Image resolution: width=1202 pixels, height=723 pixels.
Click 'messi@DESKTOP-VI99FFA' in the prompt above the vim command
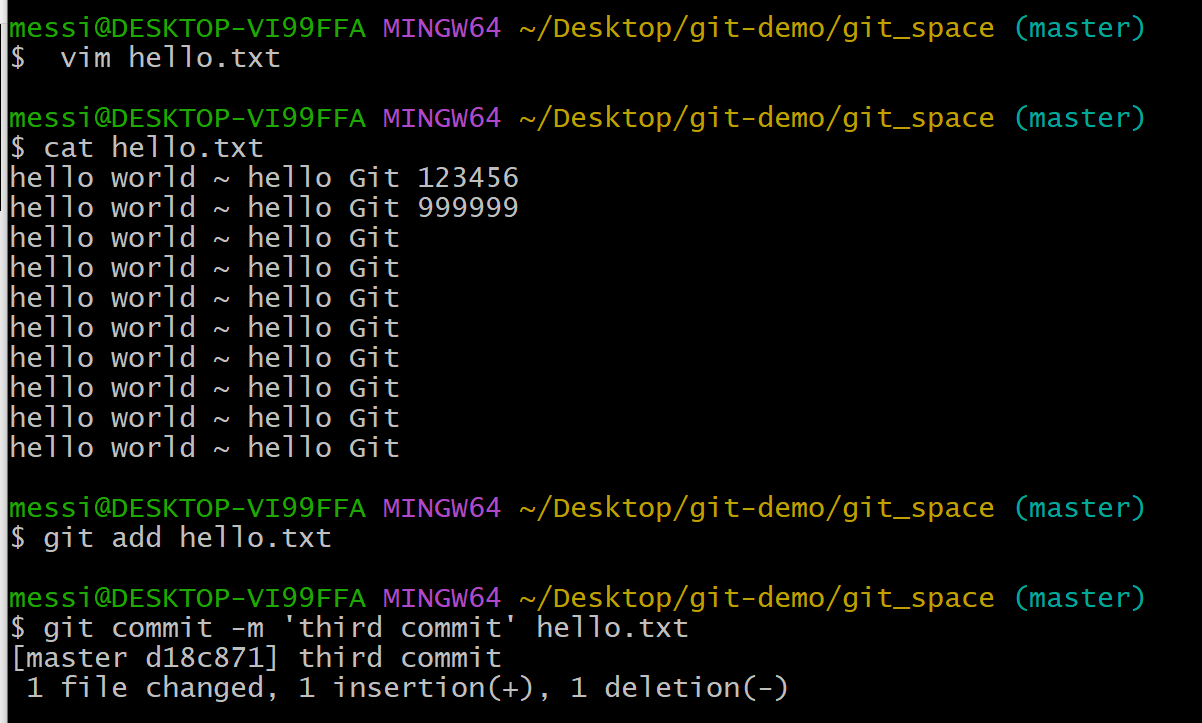click(187, 28)
